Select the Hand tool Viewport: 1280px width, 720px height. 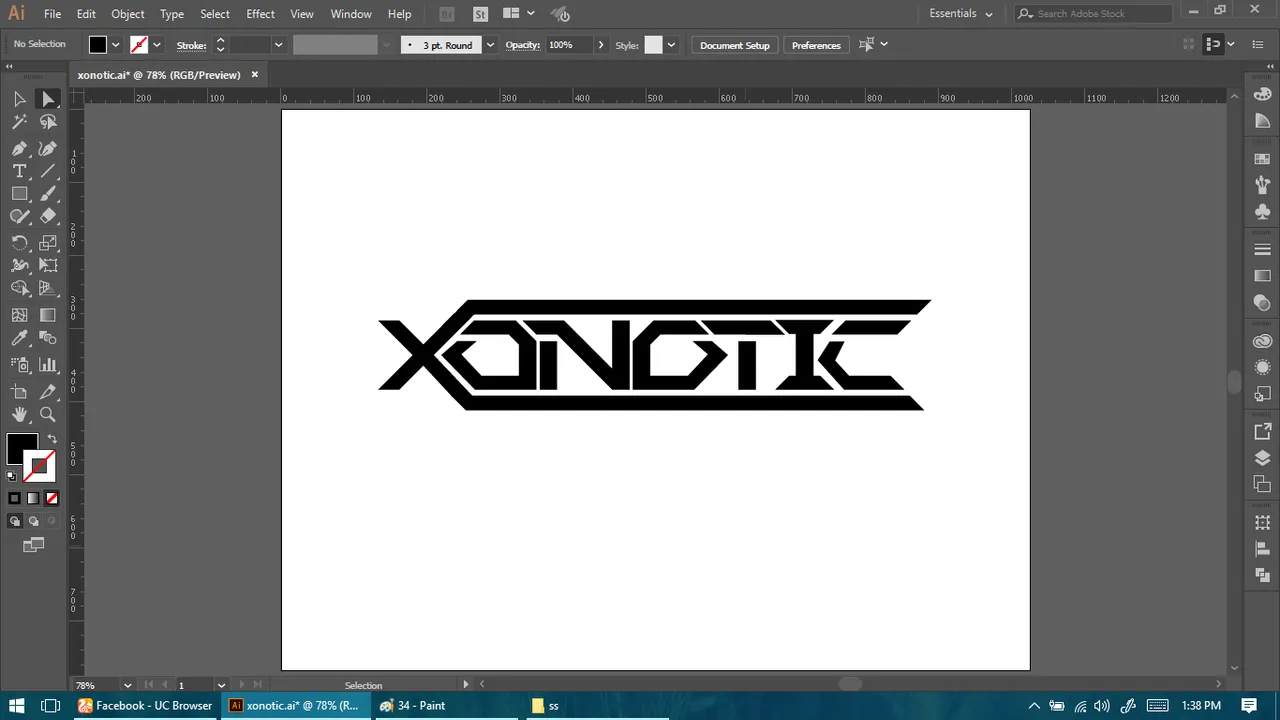(19, 415)
